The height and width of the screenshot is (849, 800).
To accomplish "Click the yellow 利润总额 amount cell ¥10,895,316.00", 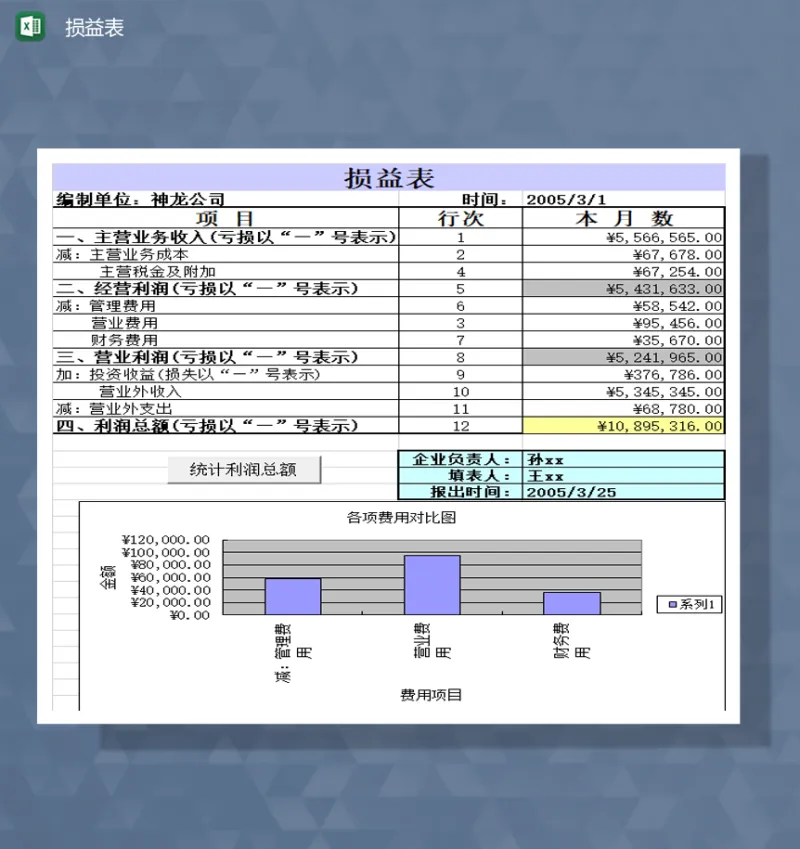I will point(660,426).
